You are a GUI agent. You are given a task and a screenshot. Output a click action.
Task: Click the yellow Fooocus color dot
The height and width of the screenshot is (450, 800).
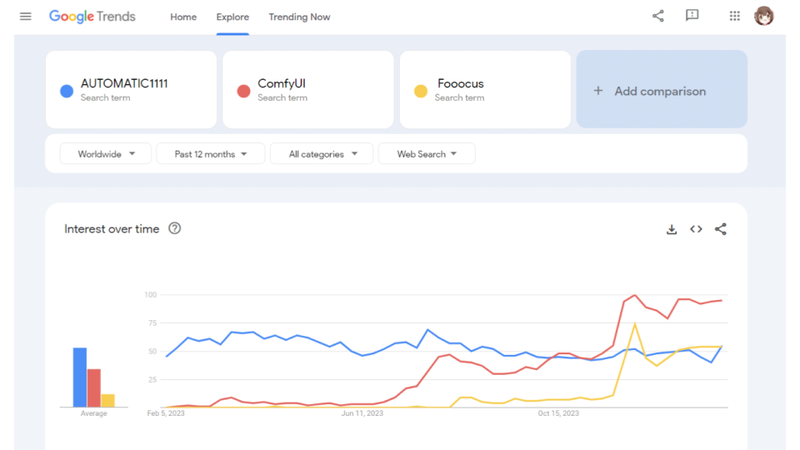click(x=420, y=91)
